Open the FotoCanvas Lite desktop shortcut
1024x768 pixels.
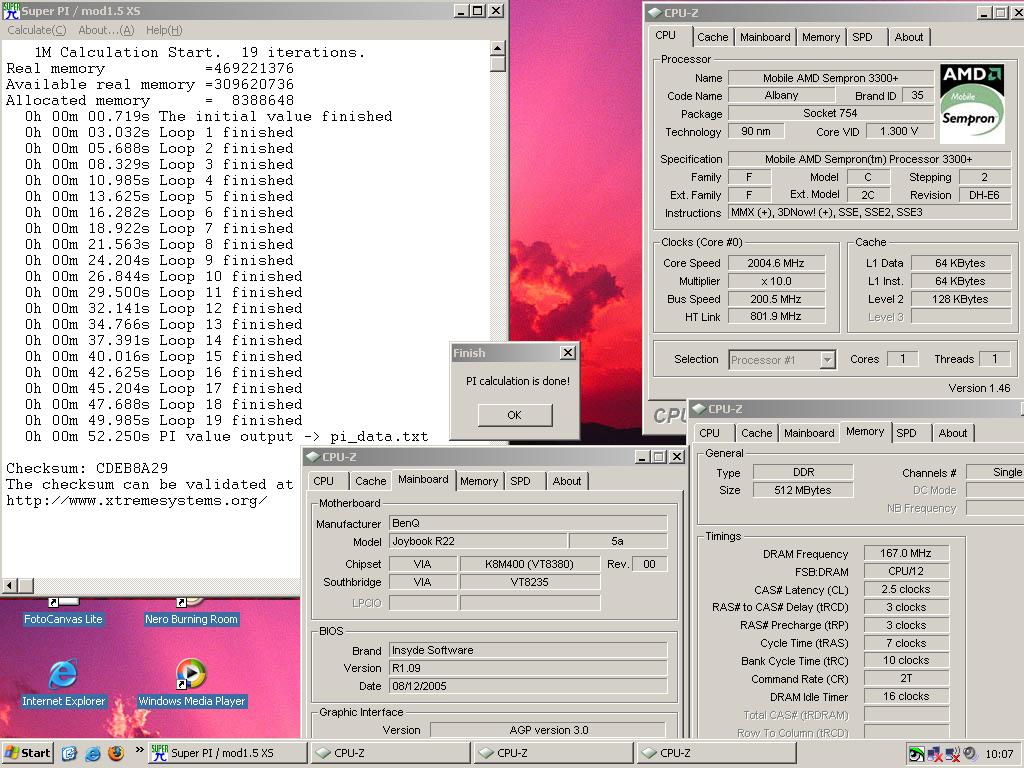tap(63, 618)
